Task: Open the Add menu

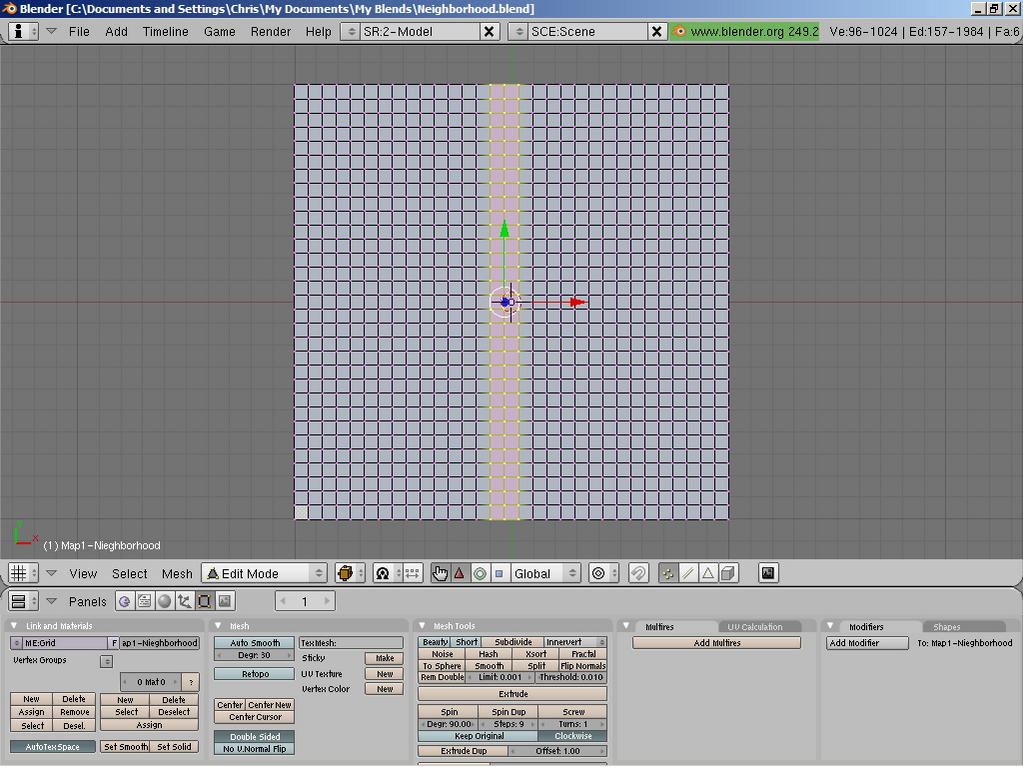Action: pos(116,31)
